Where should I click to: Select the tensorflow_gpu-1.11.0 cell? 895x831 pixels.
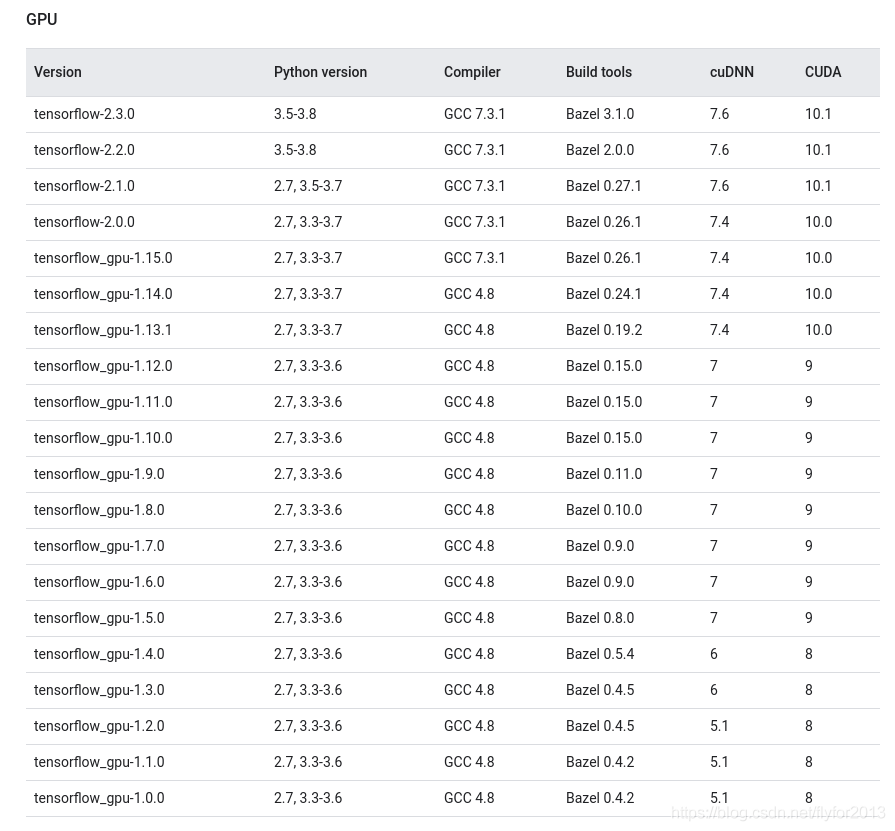point(103,402)
